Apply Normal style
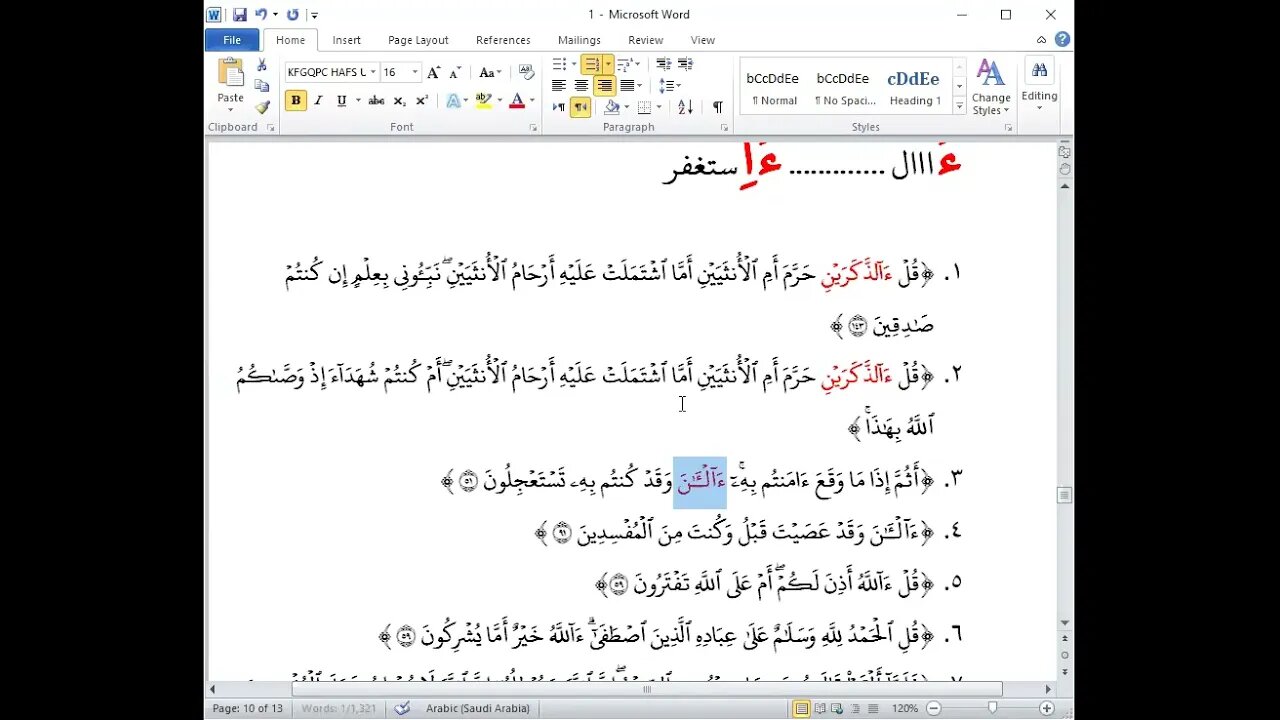The image size is (1280, 720). tap(774, 87)
